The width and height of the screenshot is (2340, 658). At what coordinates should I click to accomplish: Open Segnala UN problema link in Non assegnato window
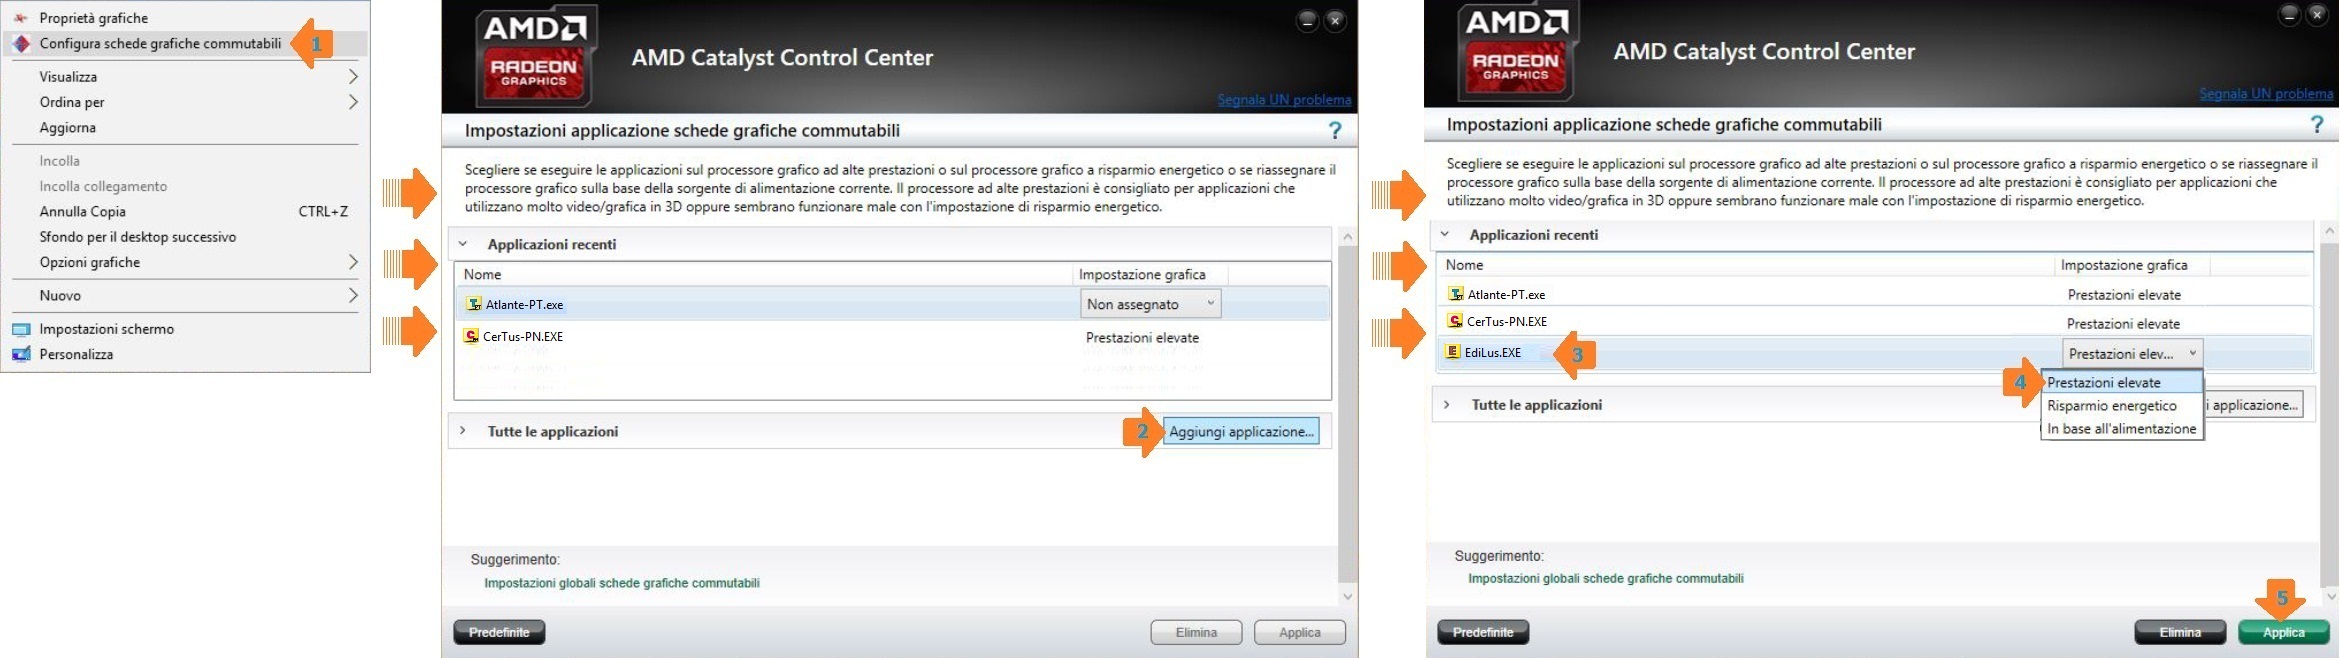1284,99
